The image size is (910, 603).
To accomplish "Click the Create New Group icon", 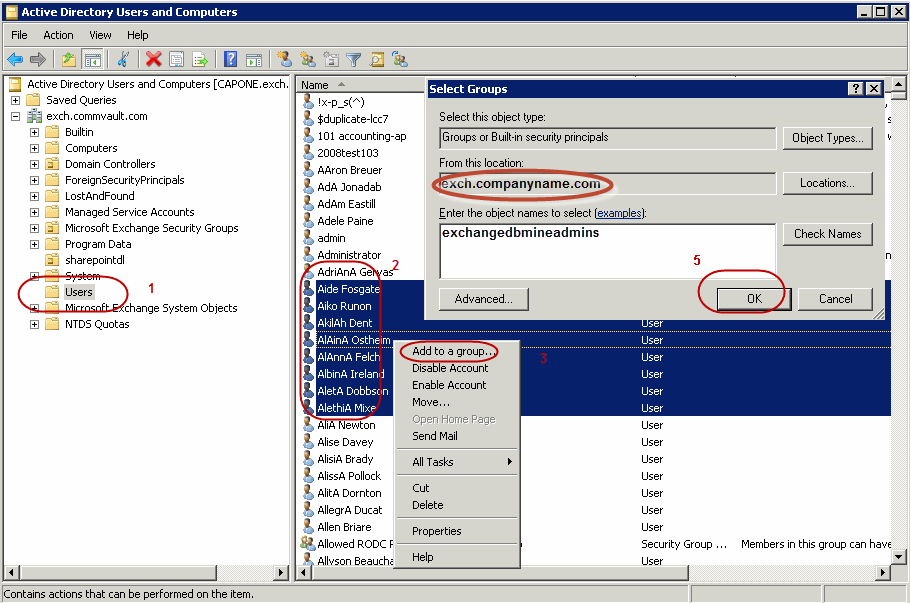I will [x=308, y=59].
